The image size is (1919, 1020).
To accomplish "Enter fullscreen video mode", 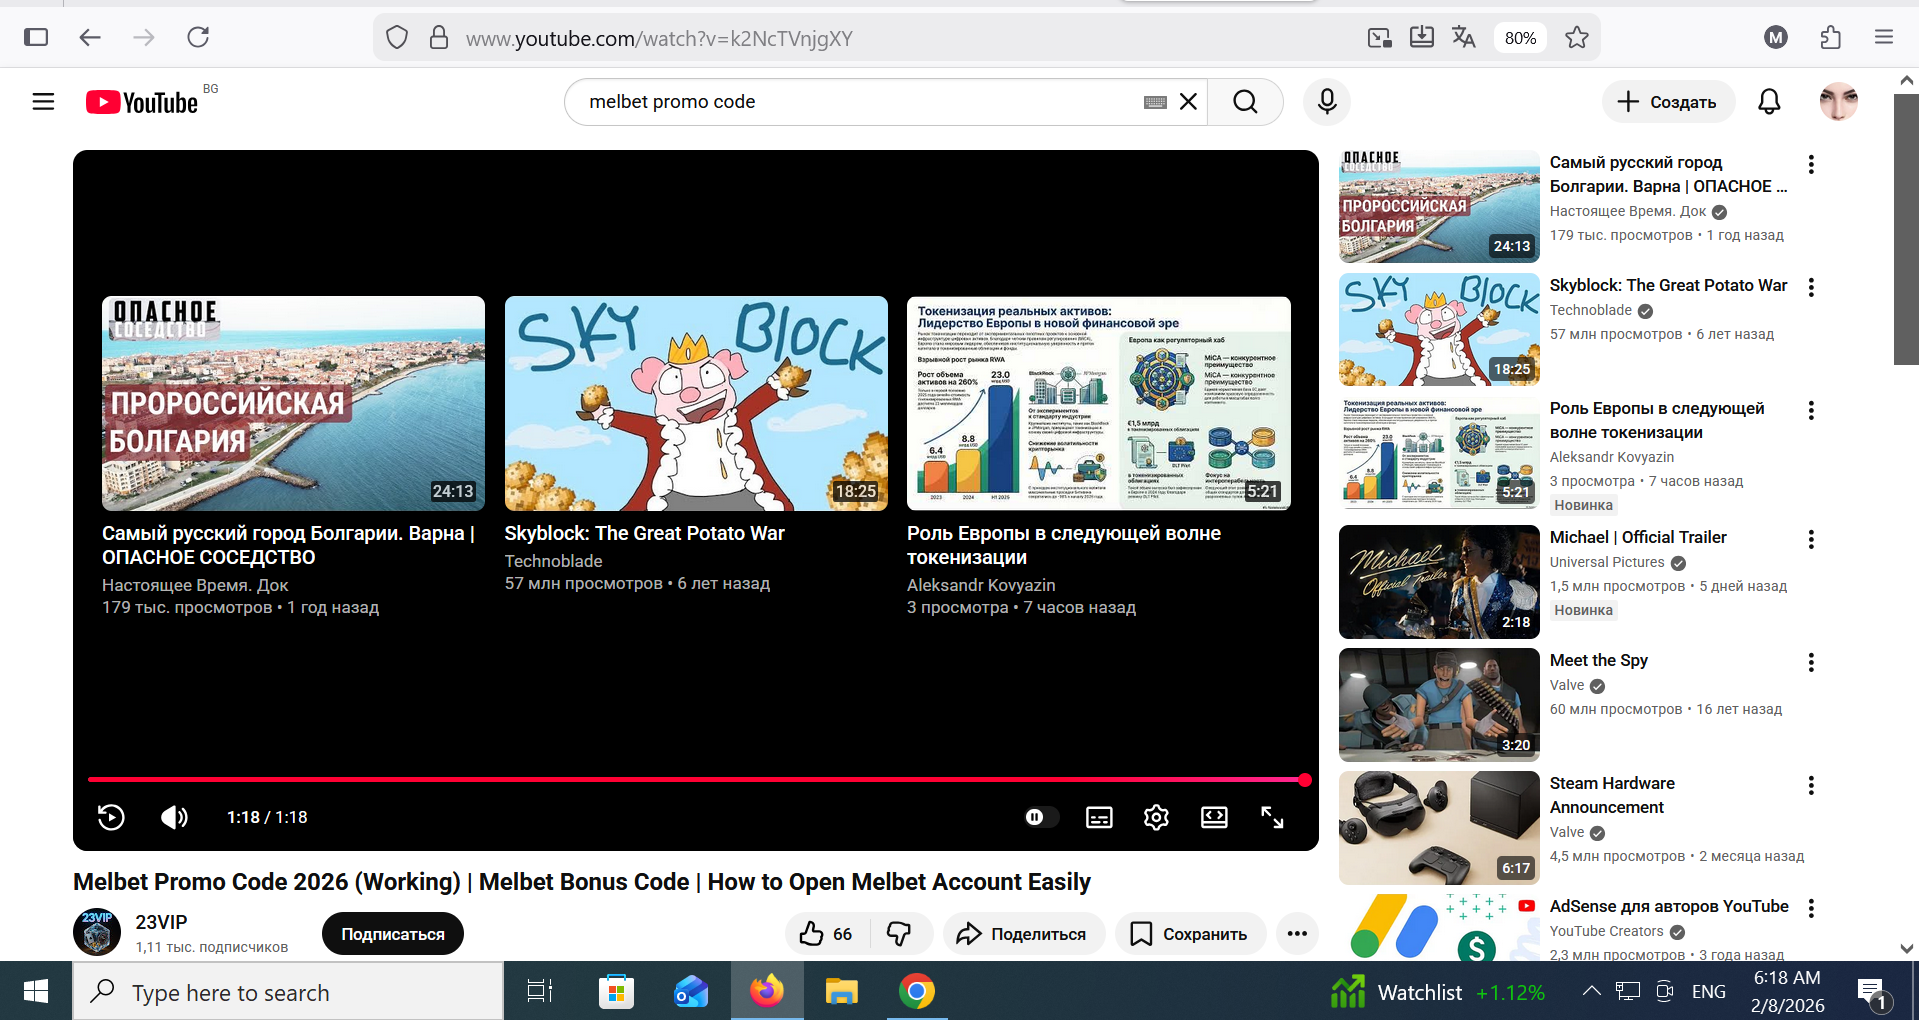I will 1272,817.
